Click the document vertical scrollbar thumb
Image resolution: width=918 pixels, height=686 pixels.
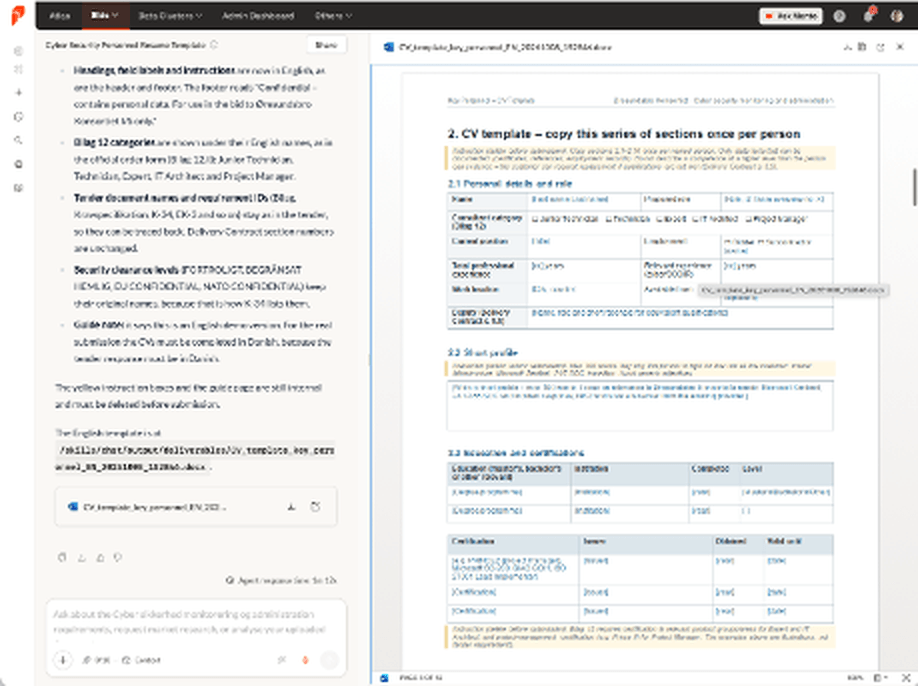coord(914,187)
